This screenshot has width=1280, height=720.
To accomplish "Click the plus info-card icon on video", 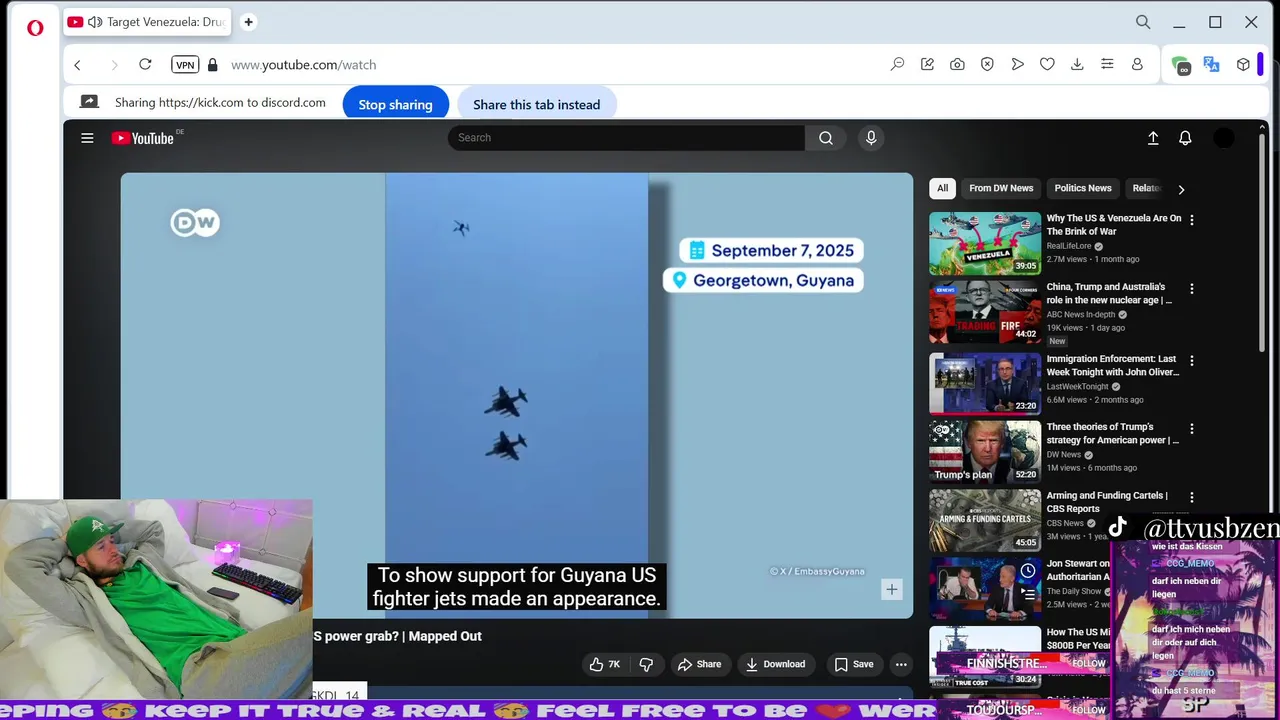I will (x=891, y=590).
